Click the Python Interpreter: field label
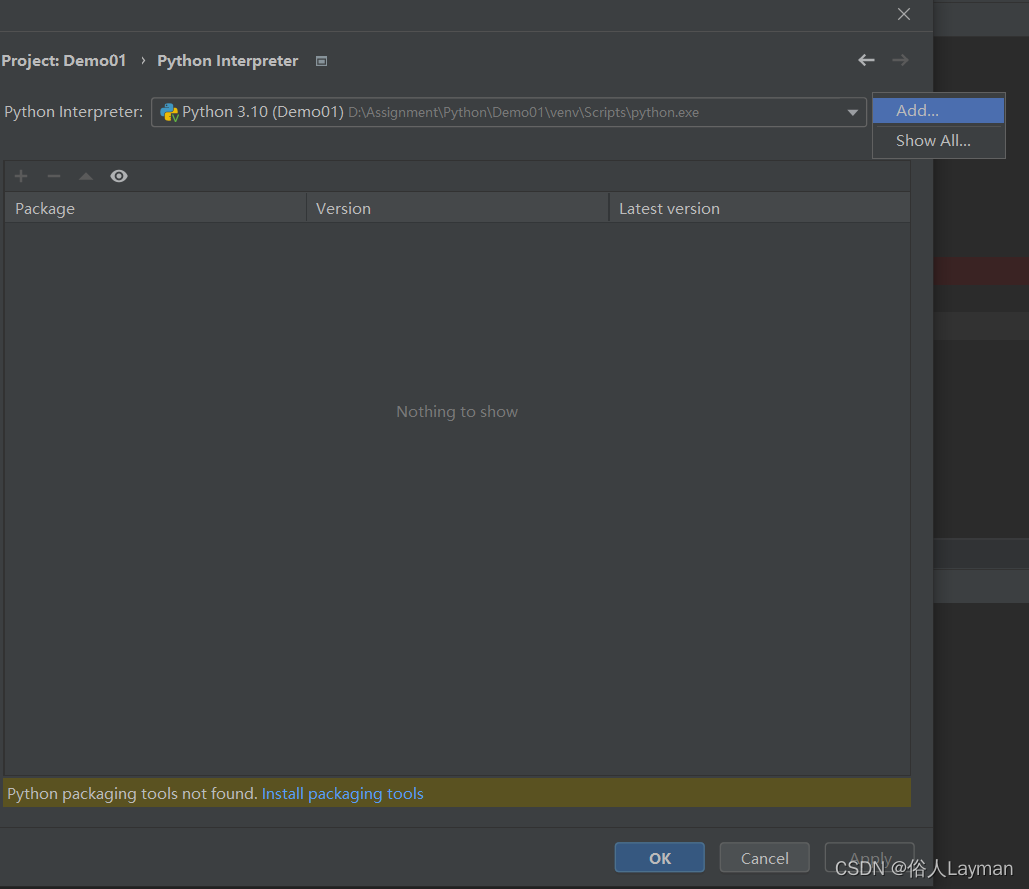1029x889 pixels. tap(74, 112)
